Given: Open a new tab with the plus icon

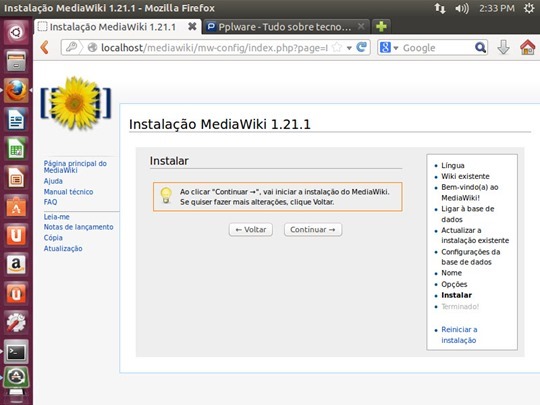Looking at the screenshot, I should (381, 27).
